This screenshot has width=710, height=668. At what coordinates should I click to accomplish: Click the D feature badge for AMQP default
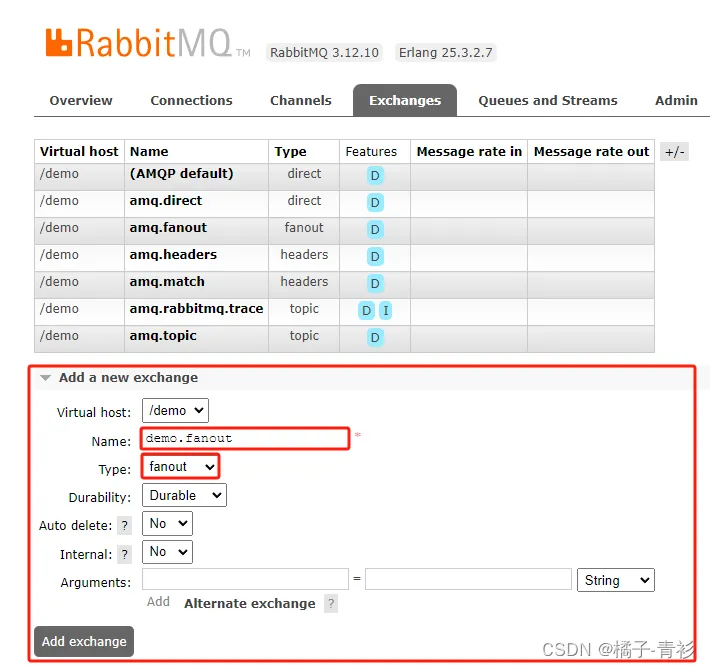[x=375, y=176]
